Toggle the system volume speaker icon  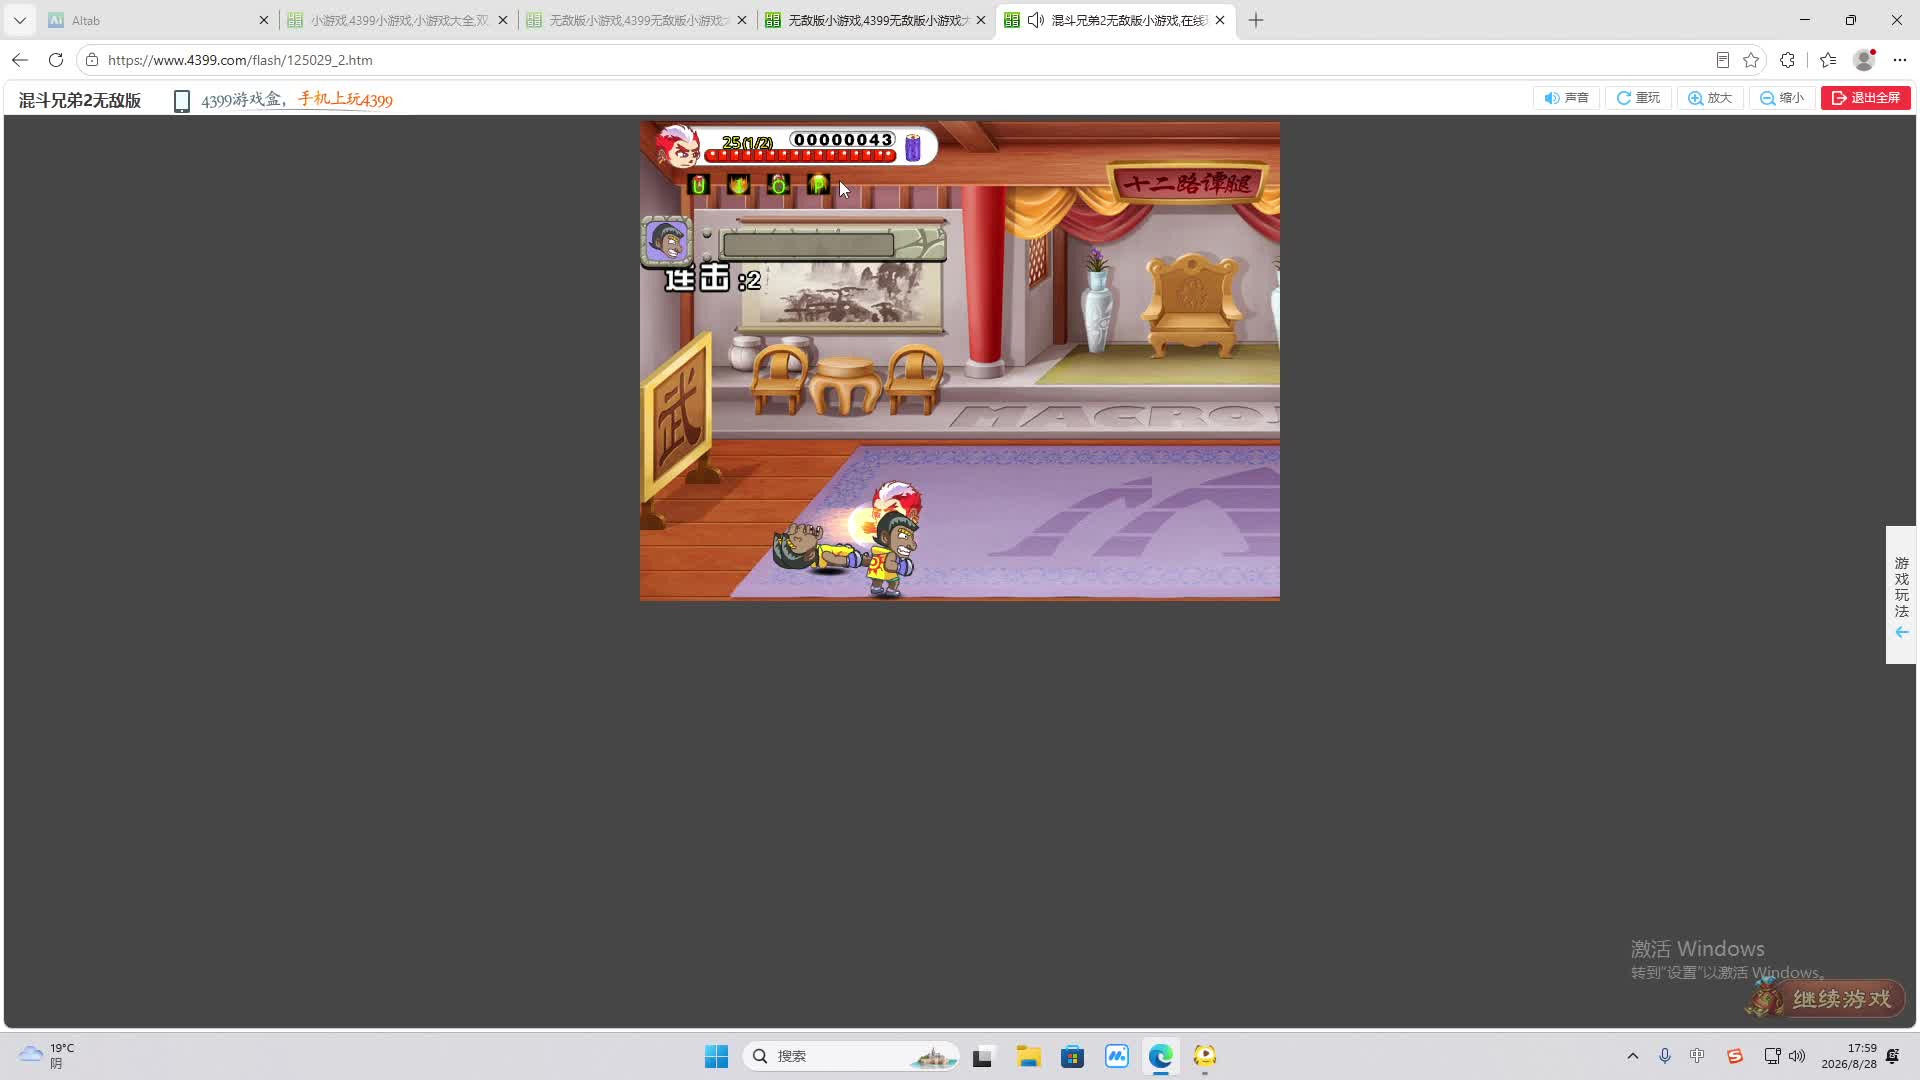coord(1798,1056)
